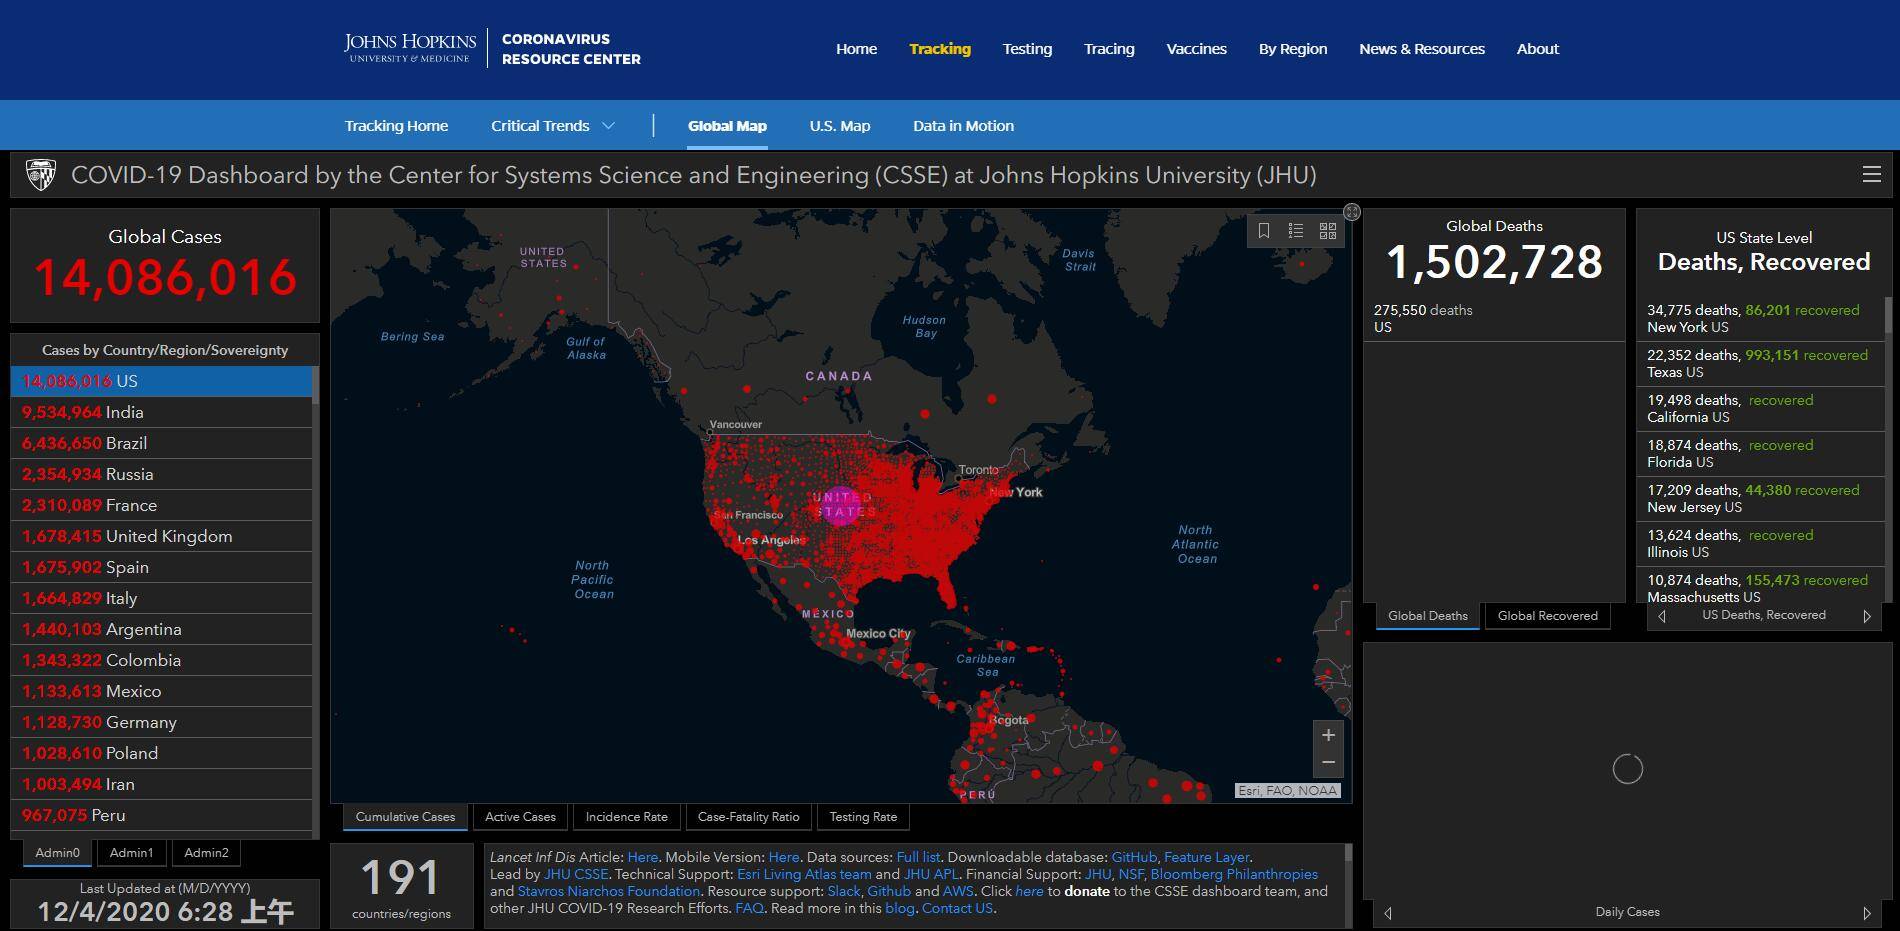Screen dimensions: 1900x931
Task: Open the Bloomberg Philanthropies link
Action: (x=1234, y=874)
